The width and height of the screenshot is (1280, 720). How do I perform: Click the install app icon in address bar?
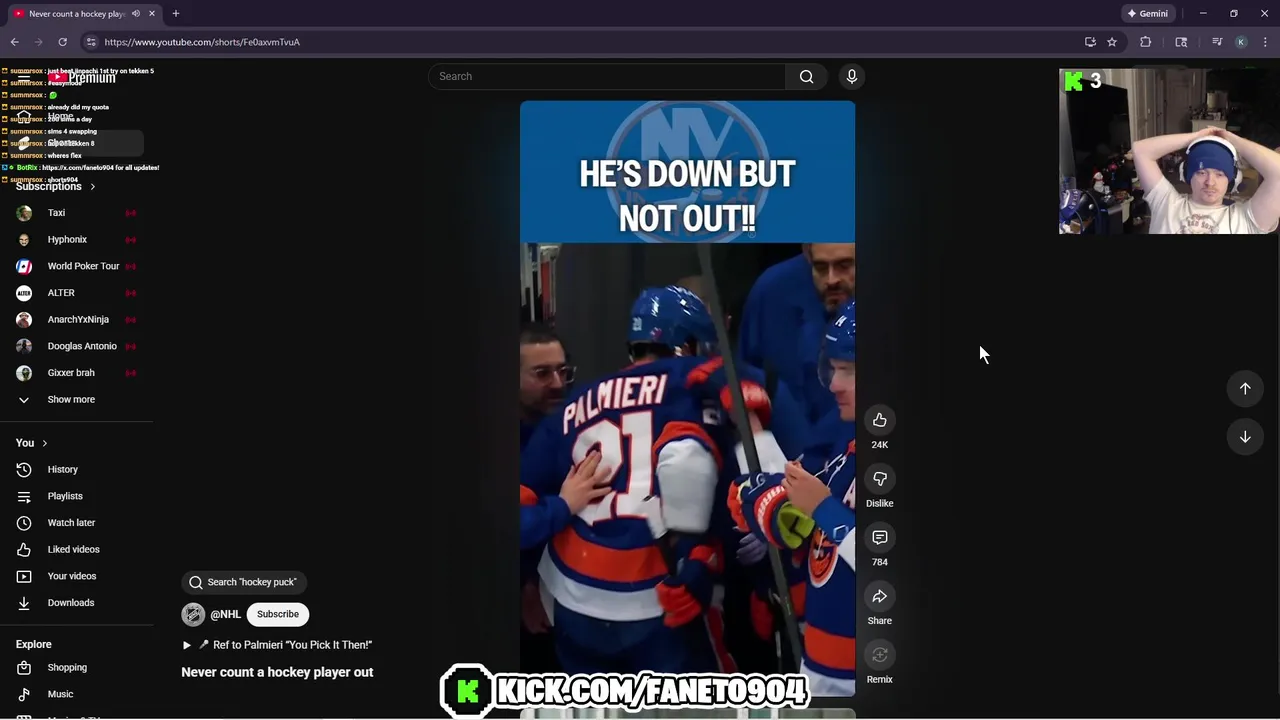coord(1090,42)
